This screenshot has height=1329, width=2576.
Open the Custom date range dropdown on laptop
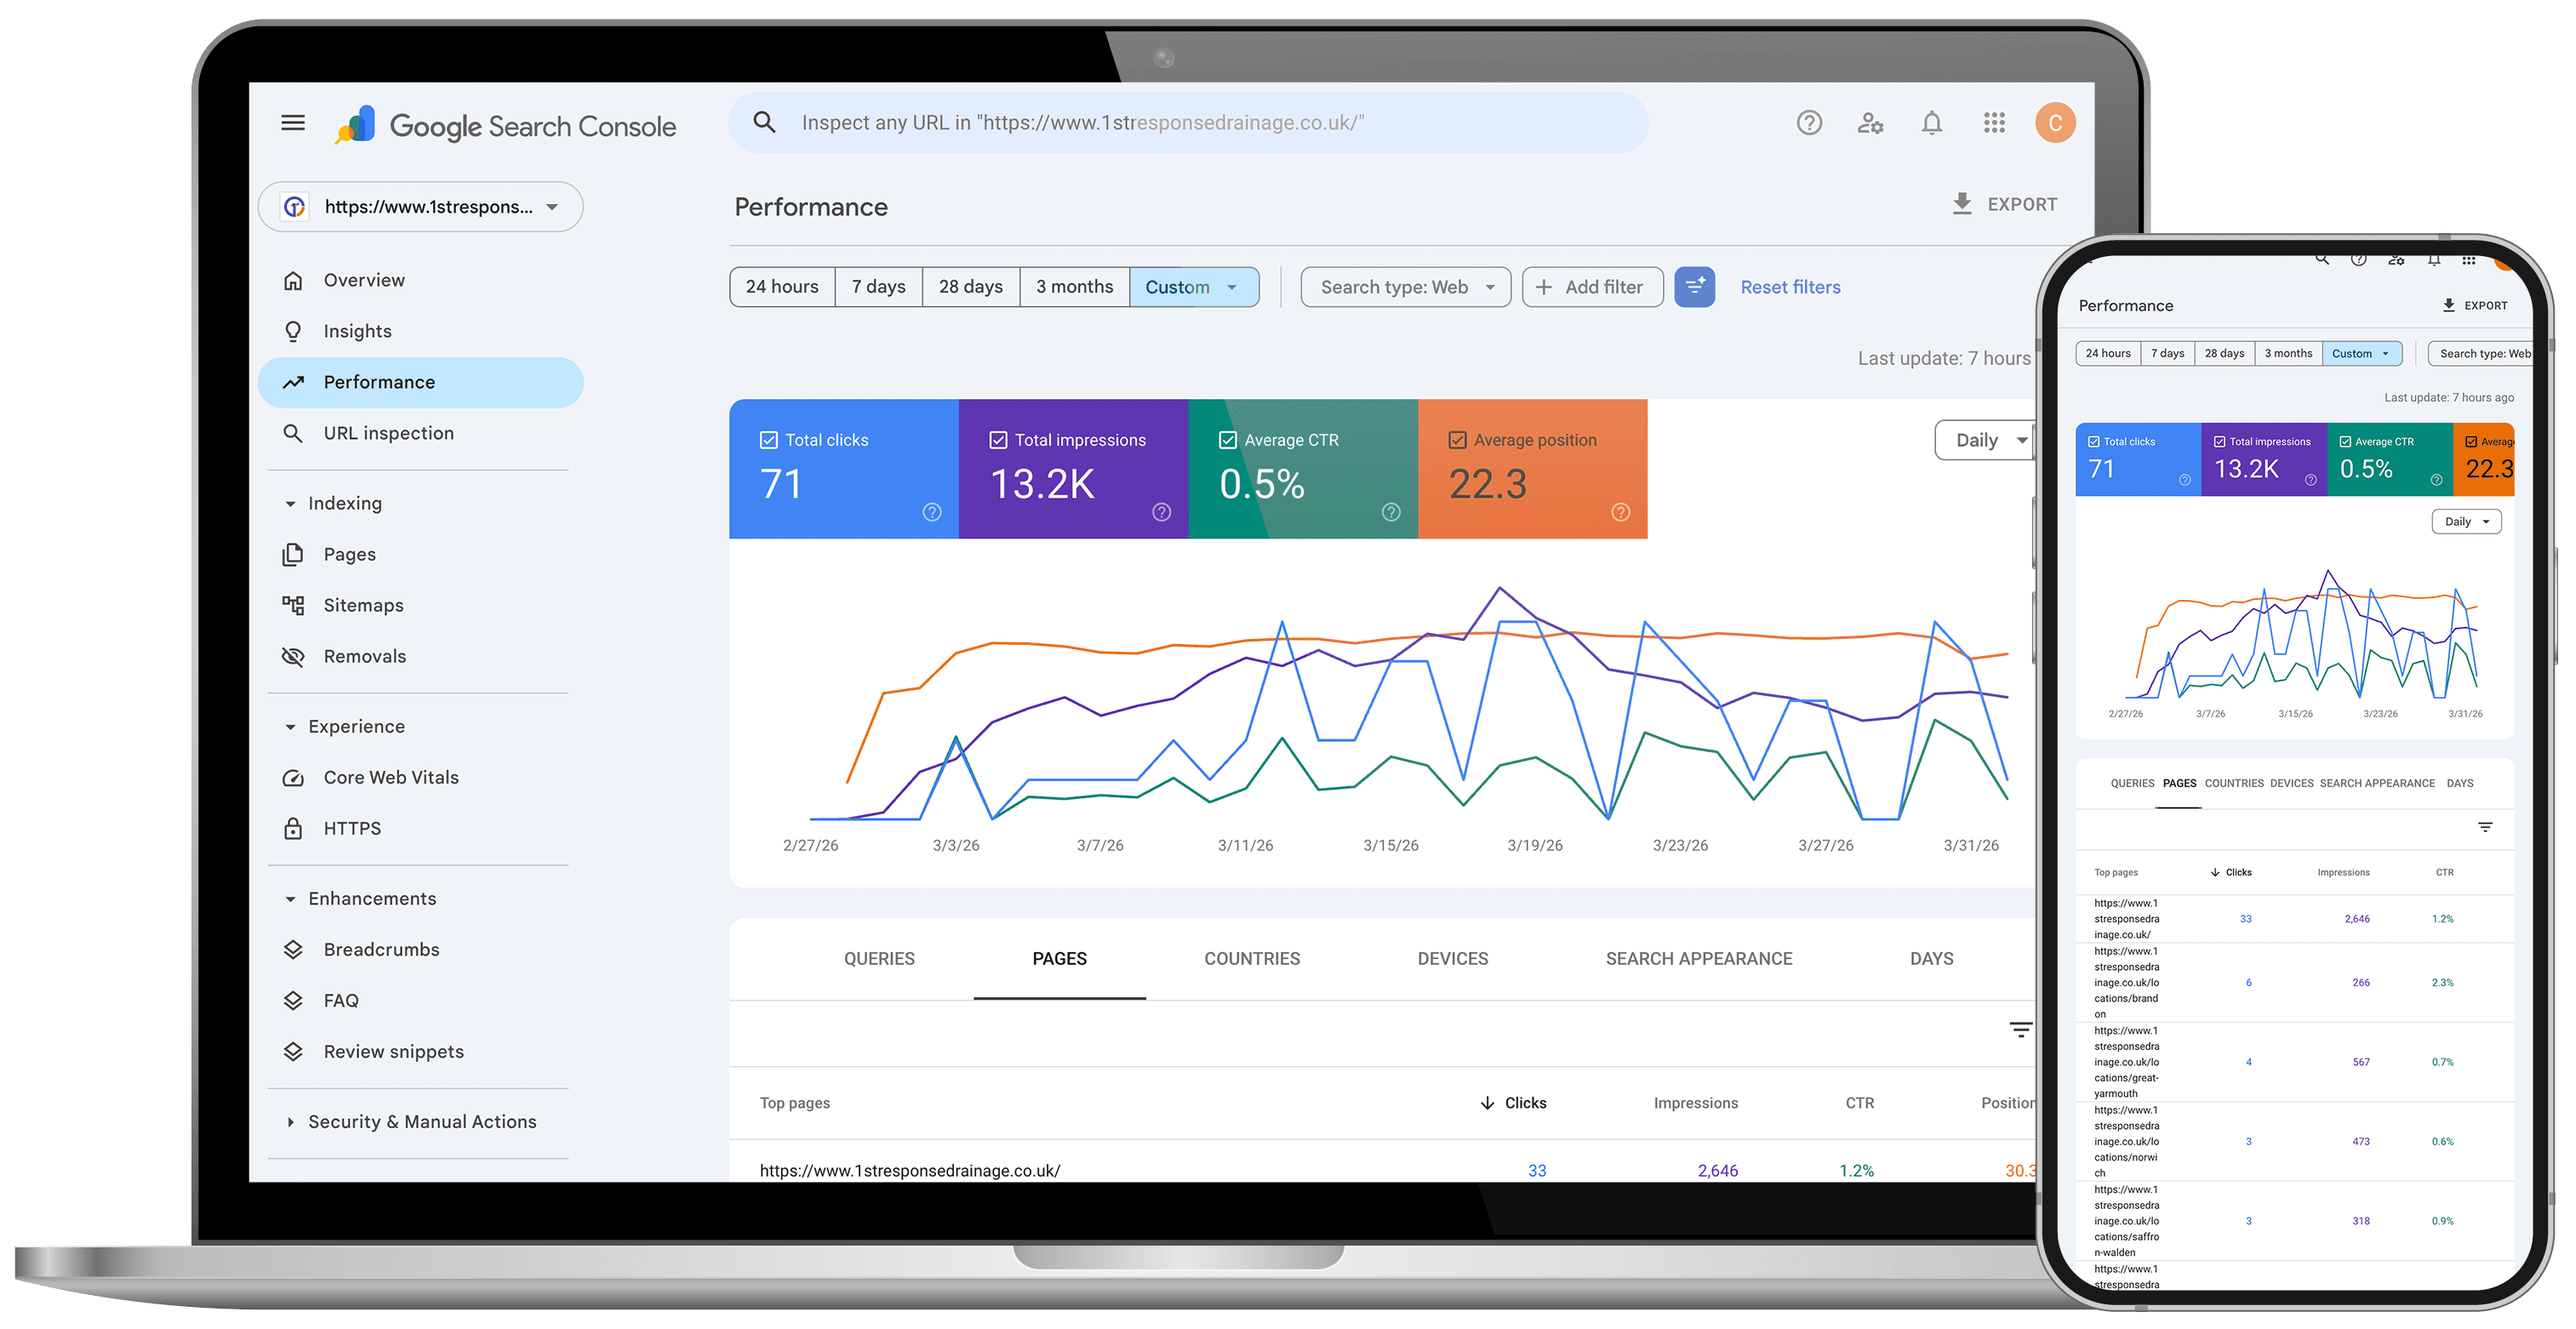1194,287
